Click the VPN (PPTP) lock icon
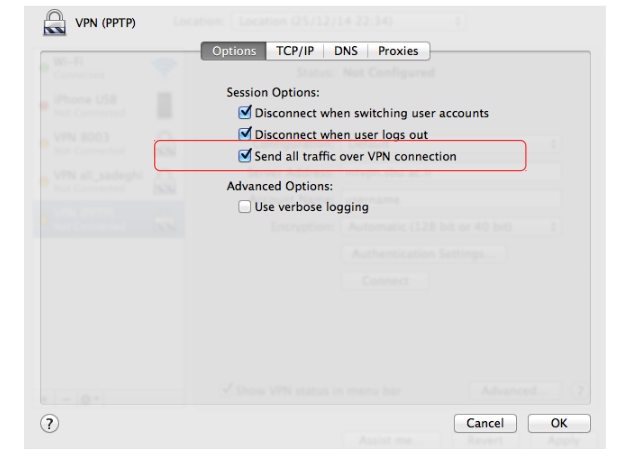The height and width of the screenshot is (464, 629). click(55, 22)
